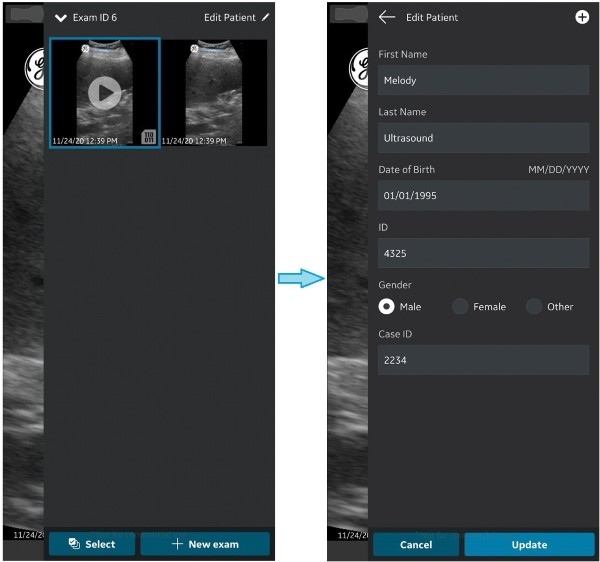Click the Last Name field showing Ultrasound
This screenshot has width=600, height=562.
(x=483, y=138)
